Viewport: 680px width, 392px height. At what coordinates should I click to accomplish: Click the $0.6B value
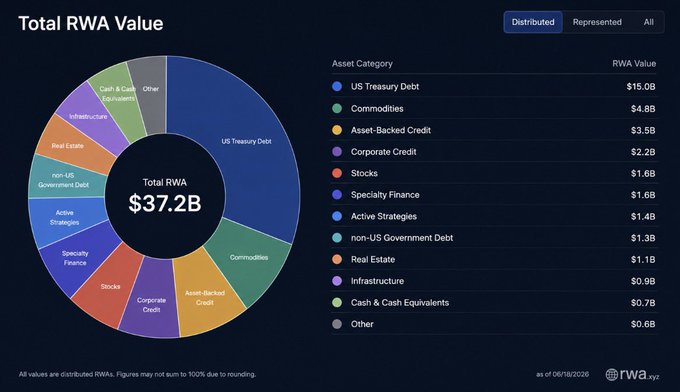[643, 324]
